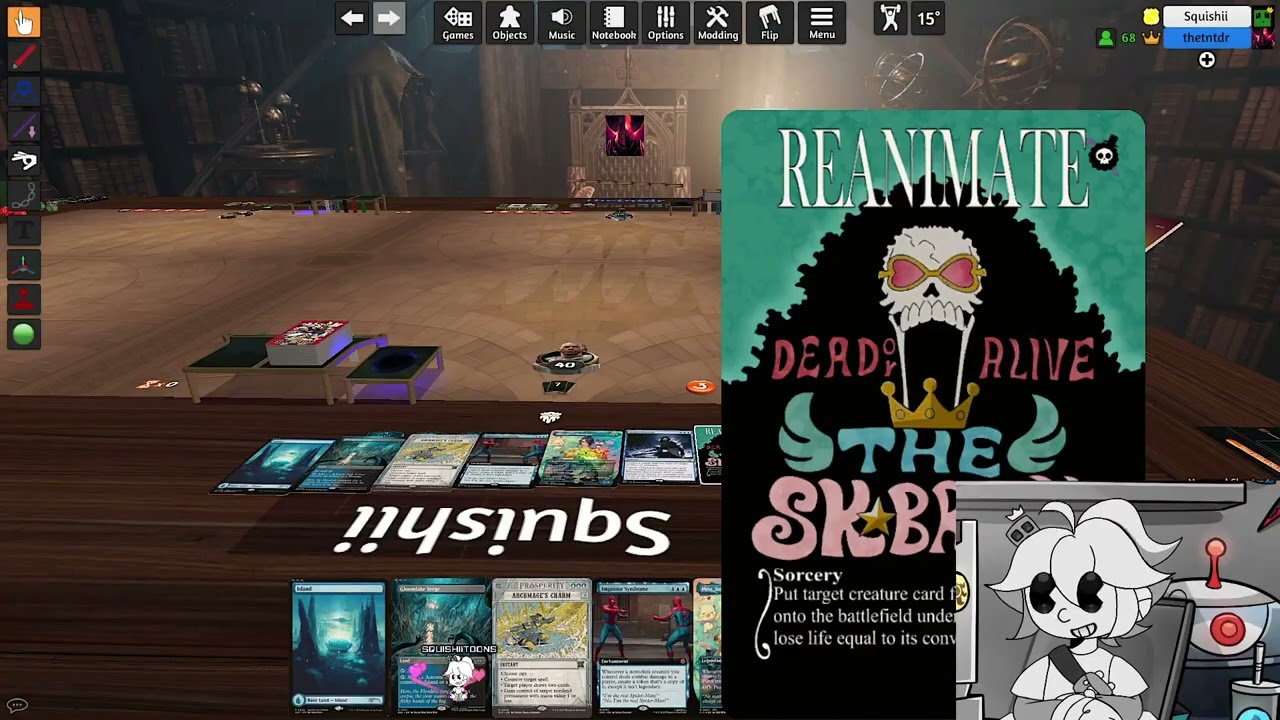The width and height of the screenshot is (1280, 720).
Task: Open the Options menu
Action: (x=665, y=23)
